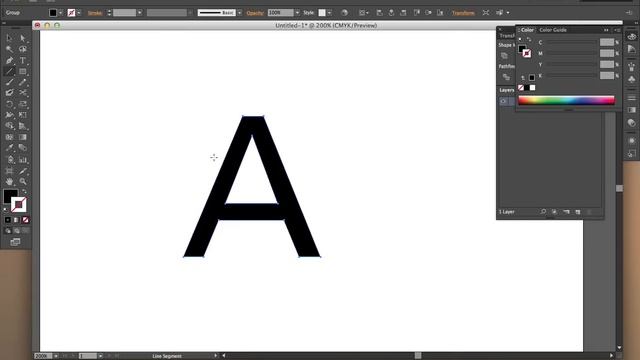Open Stroke weight dropdown
The width and height of the screenshot is (640, 360).
point(140,13)
